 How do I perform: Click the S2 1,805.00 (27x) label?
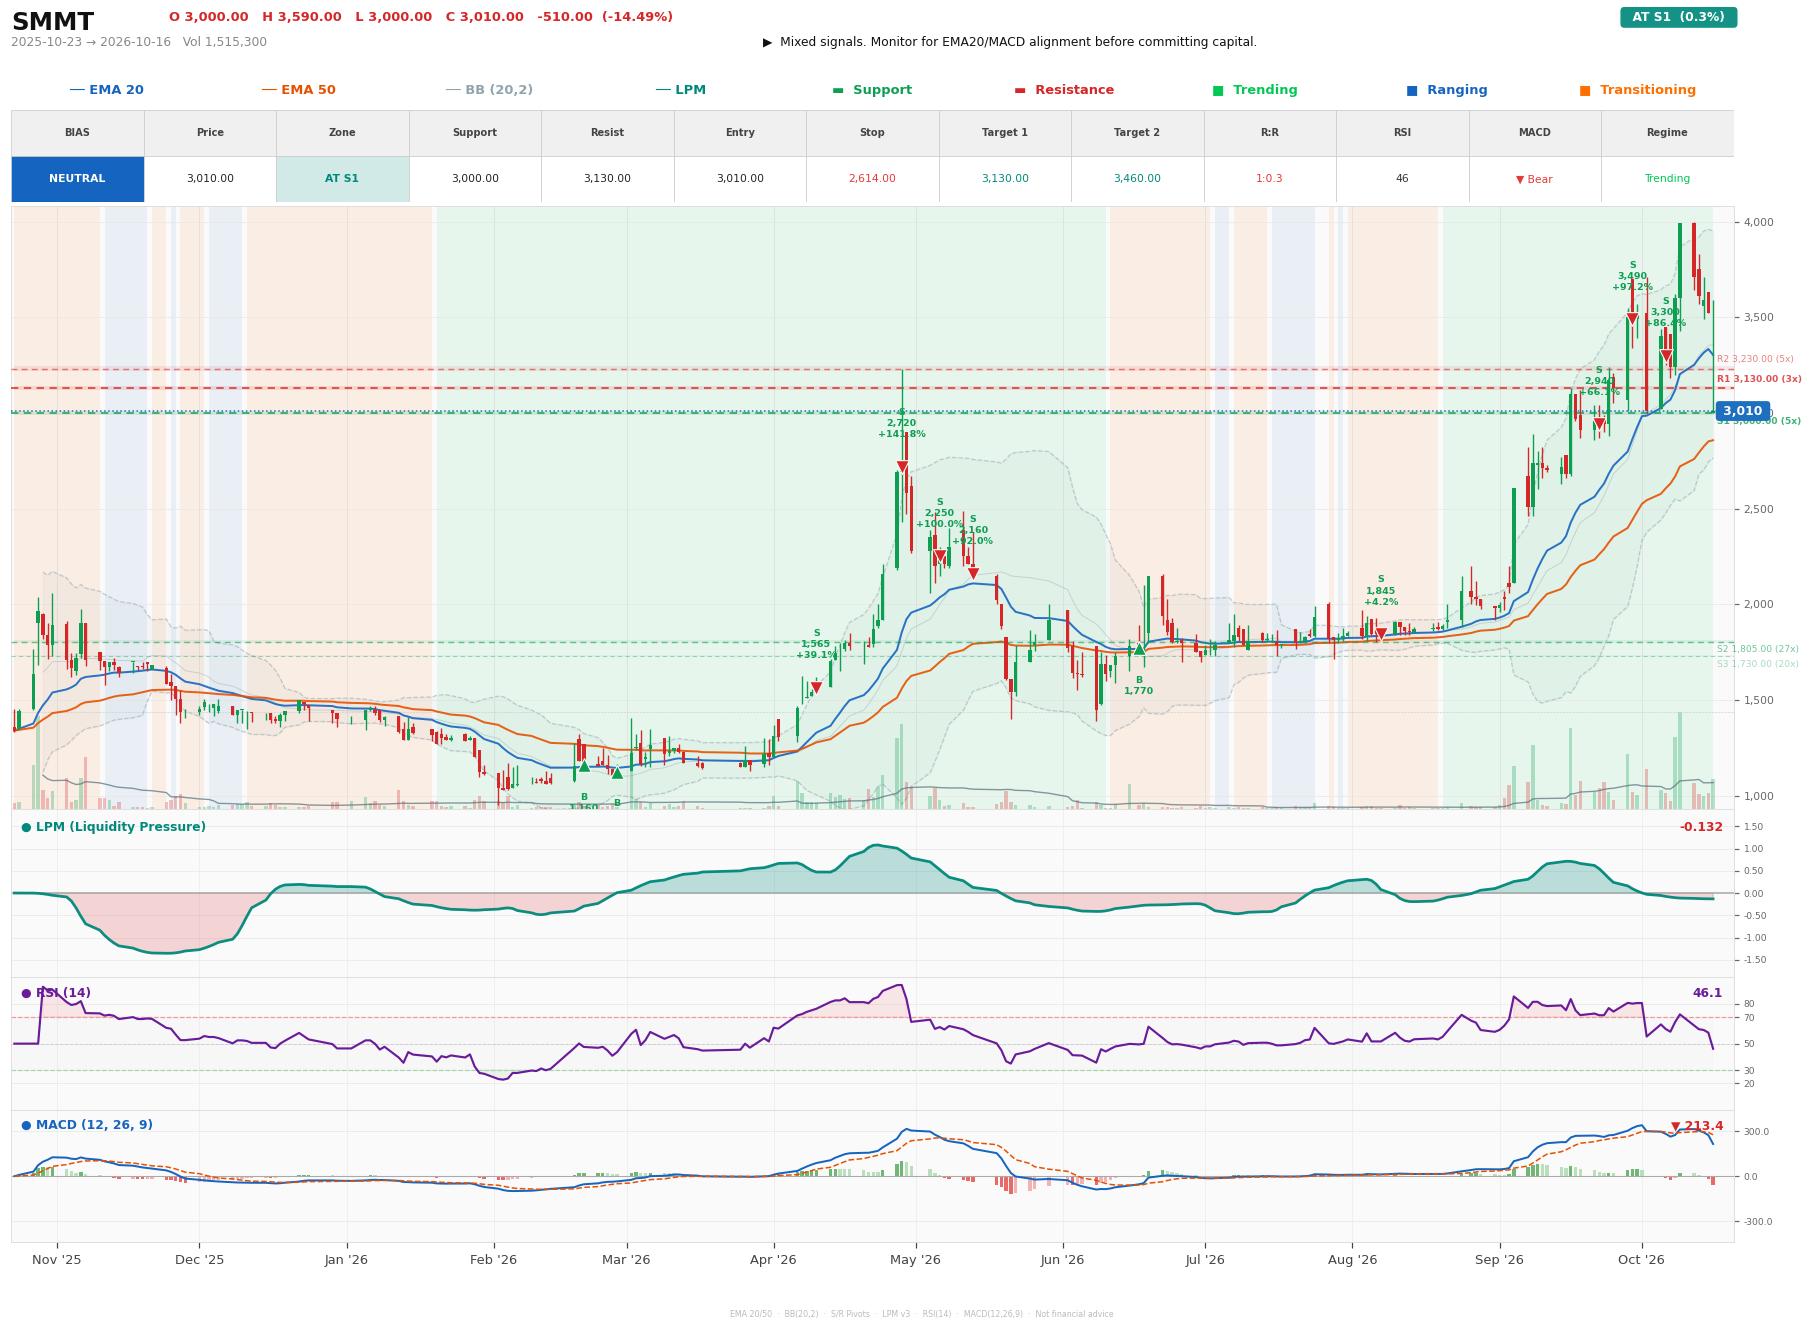click(1757, 649)
